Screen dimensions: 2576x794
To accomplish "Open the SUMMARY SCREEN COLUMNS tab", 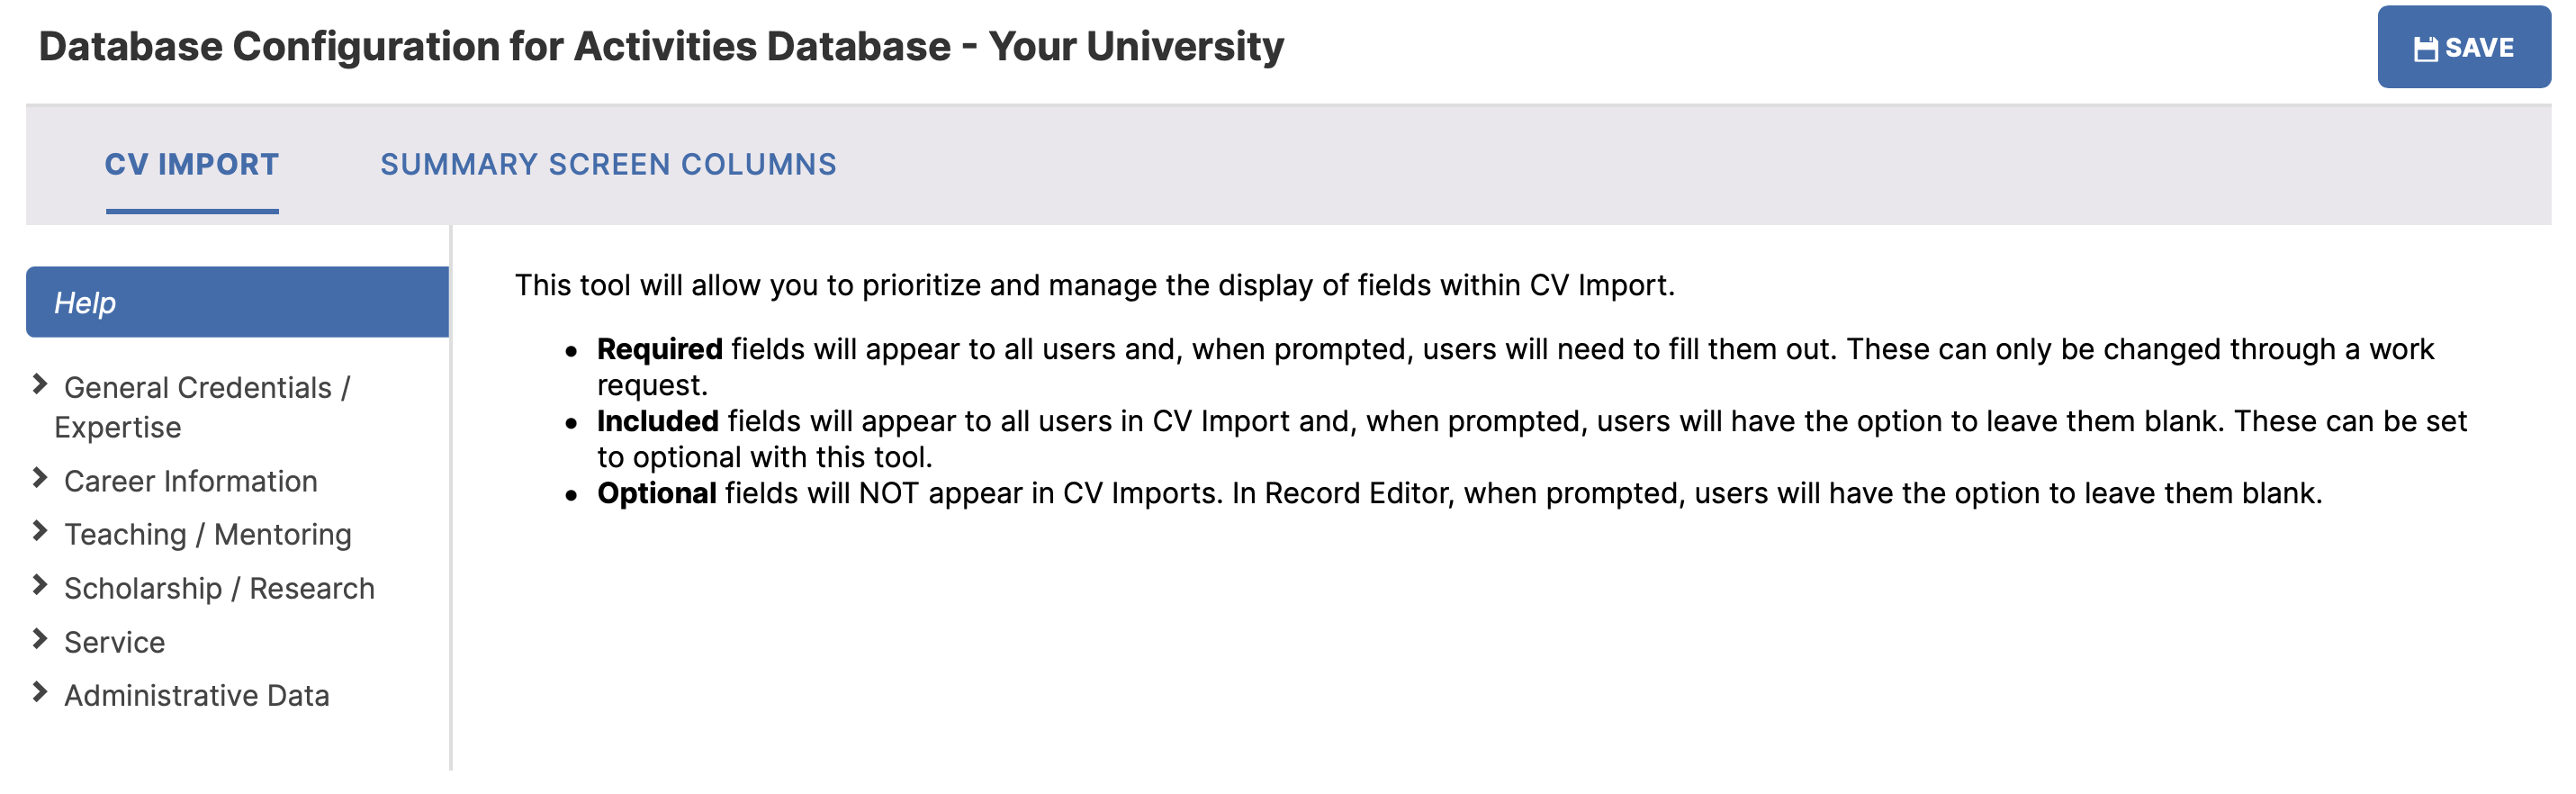I will [x=608, y=165].
